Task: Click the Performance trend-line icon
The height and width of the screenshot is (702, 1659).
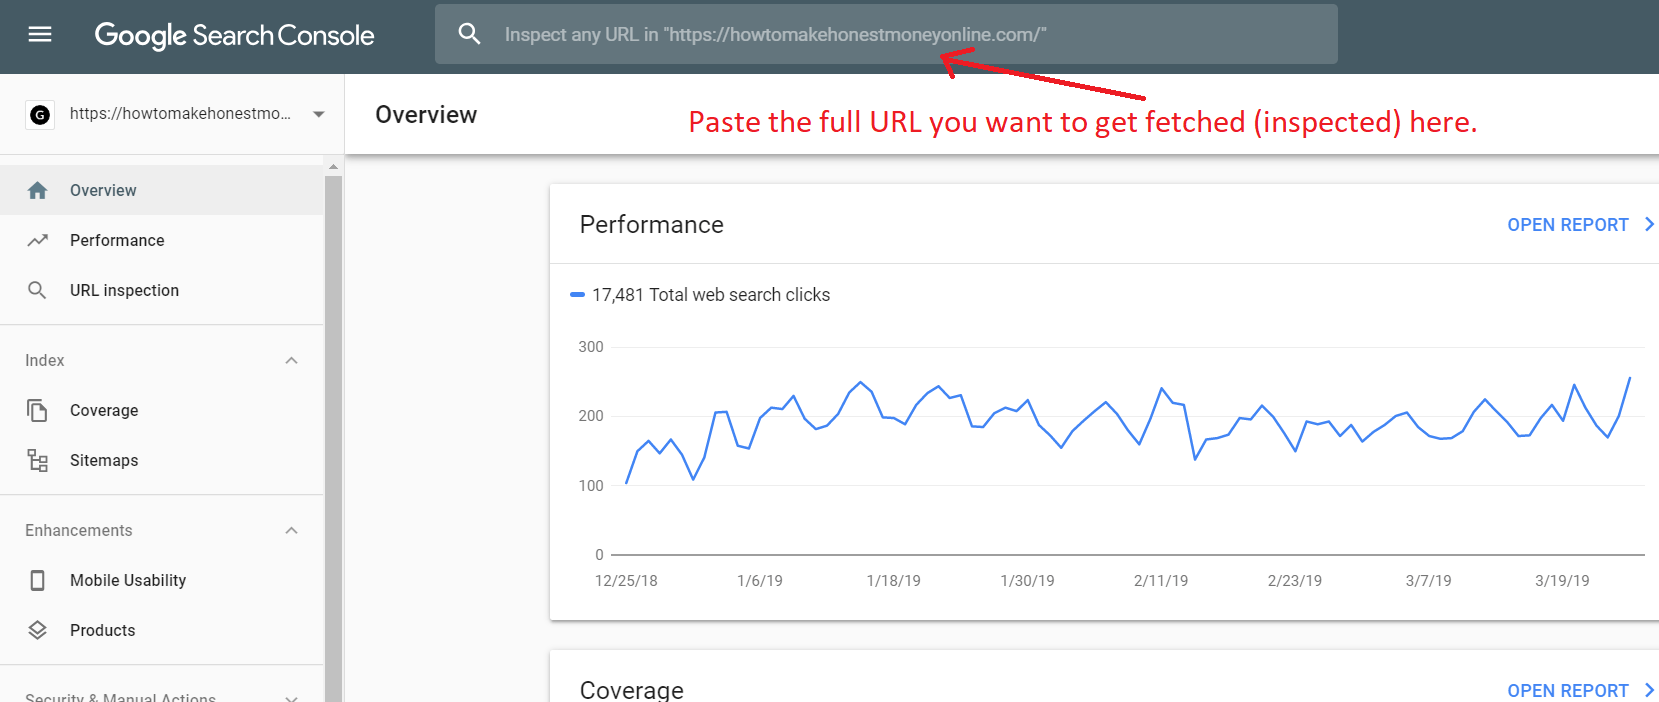Action: click(38, 240)
